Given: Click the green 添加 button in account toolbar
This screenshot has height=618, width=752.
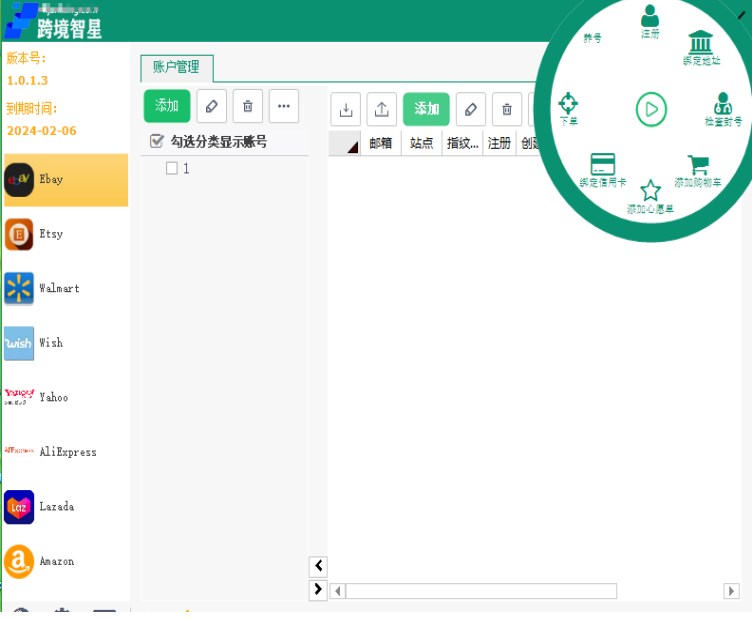Looking at the screenshot, I should pyautogui.click(x=426, y=109).
